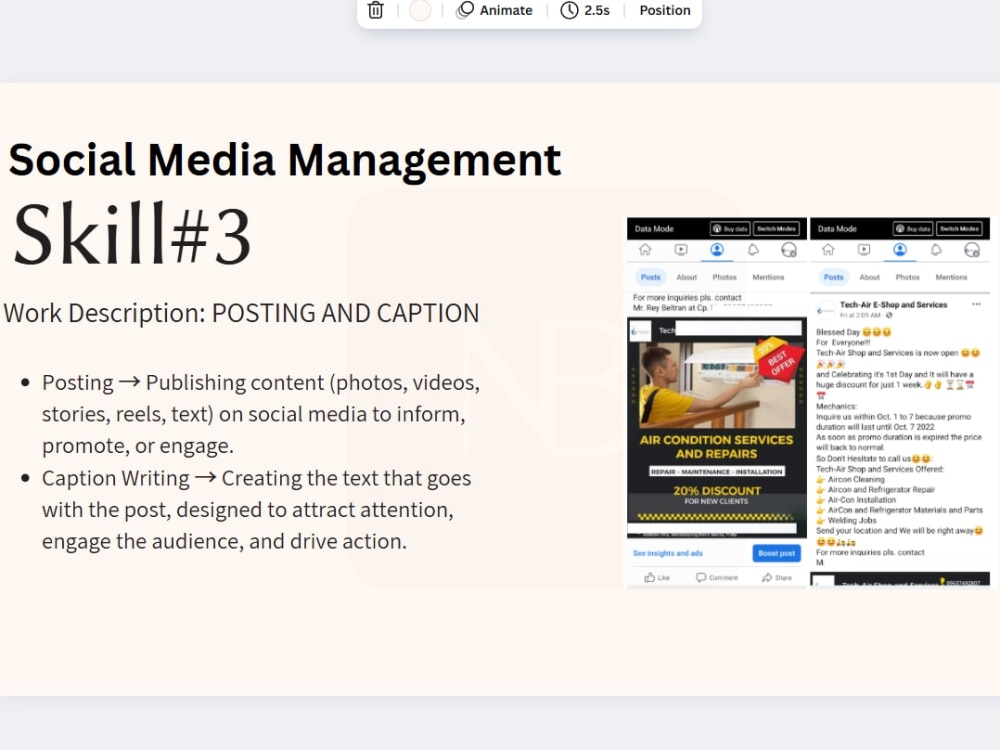Open the Animate panel
This screenshot has width=1000, height=750.
click(495, 10)
